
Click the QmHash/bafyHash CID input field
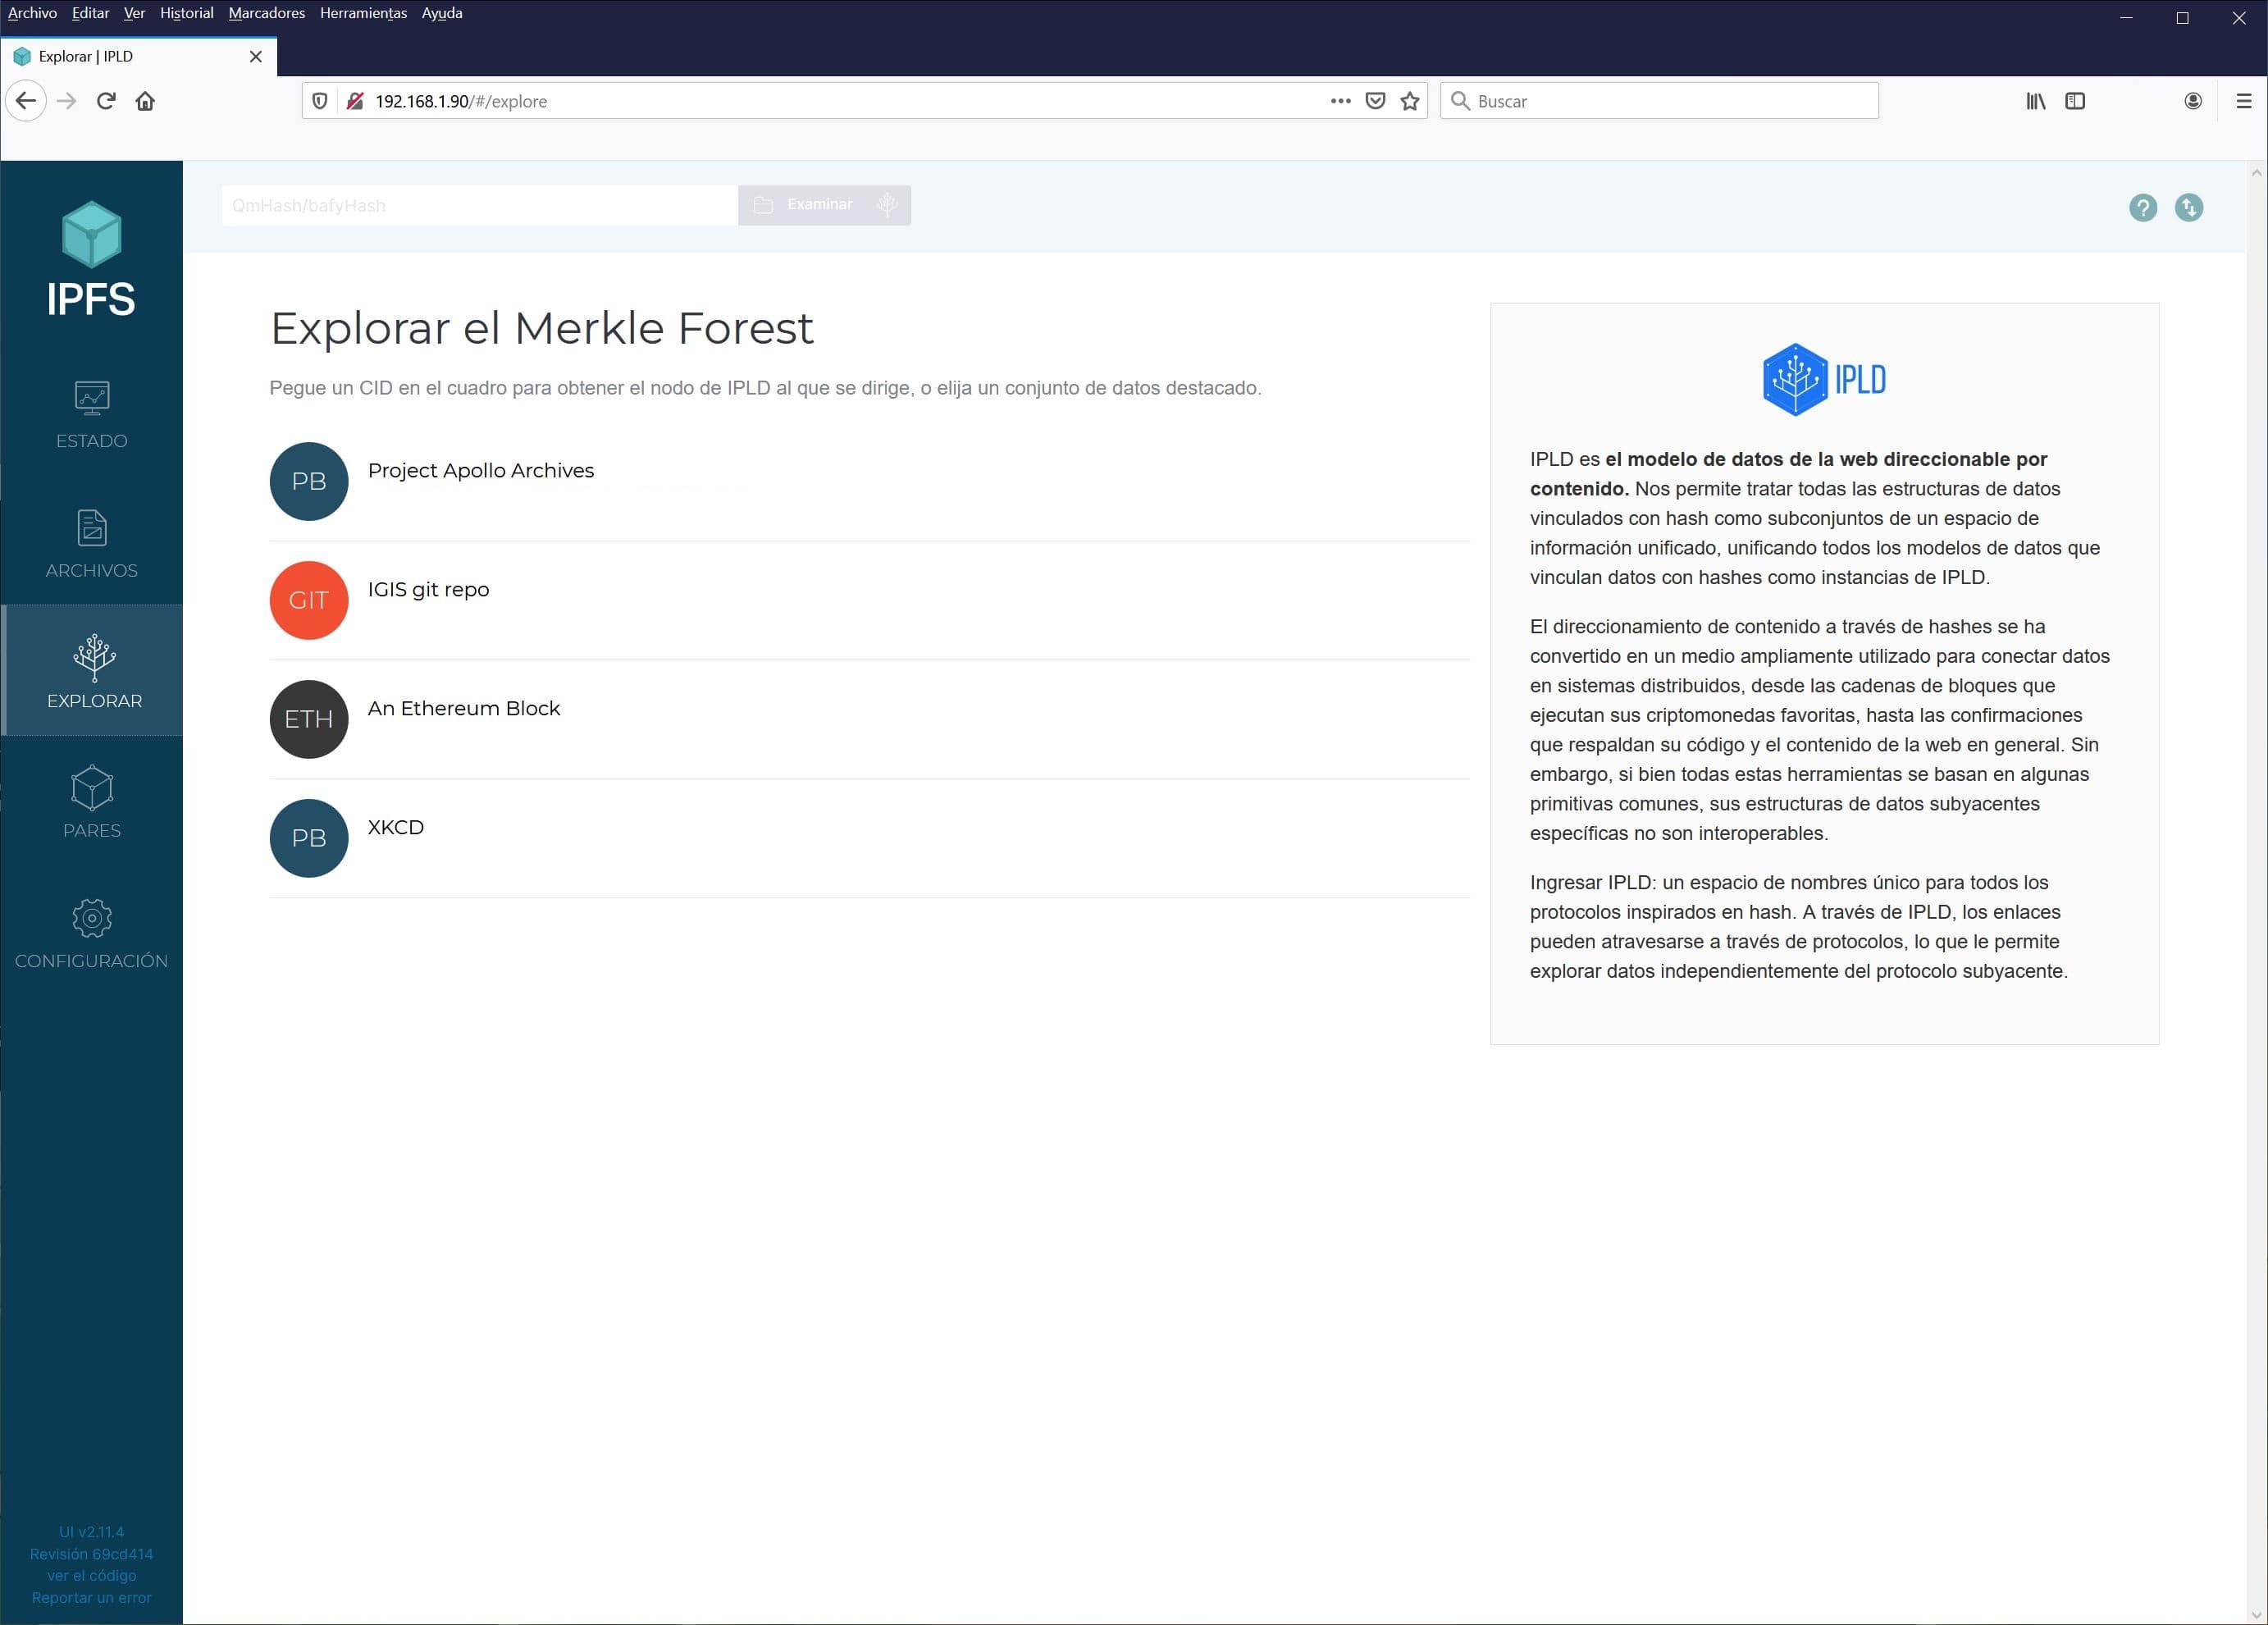(x=479, y=206)
